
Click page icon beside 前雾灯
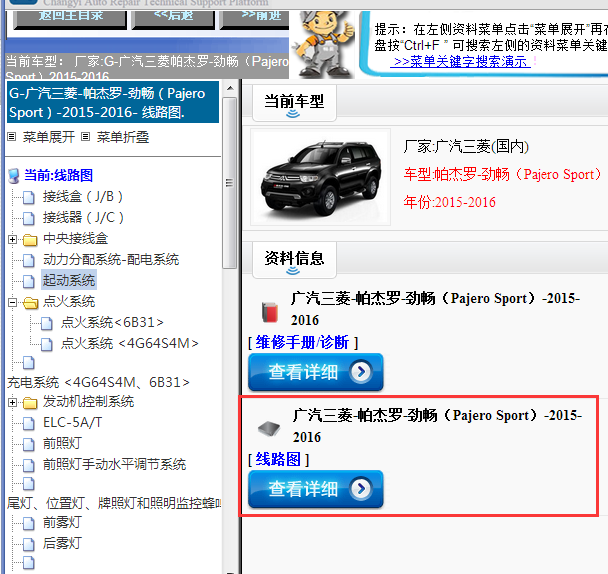[28, 524]
